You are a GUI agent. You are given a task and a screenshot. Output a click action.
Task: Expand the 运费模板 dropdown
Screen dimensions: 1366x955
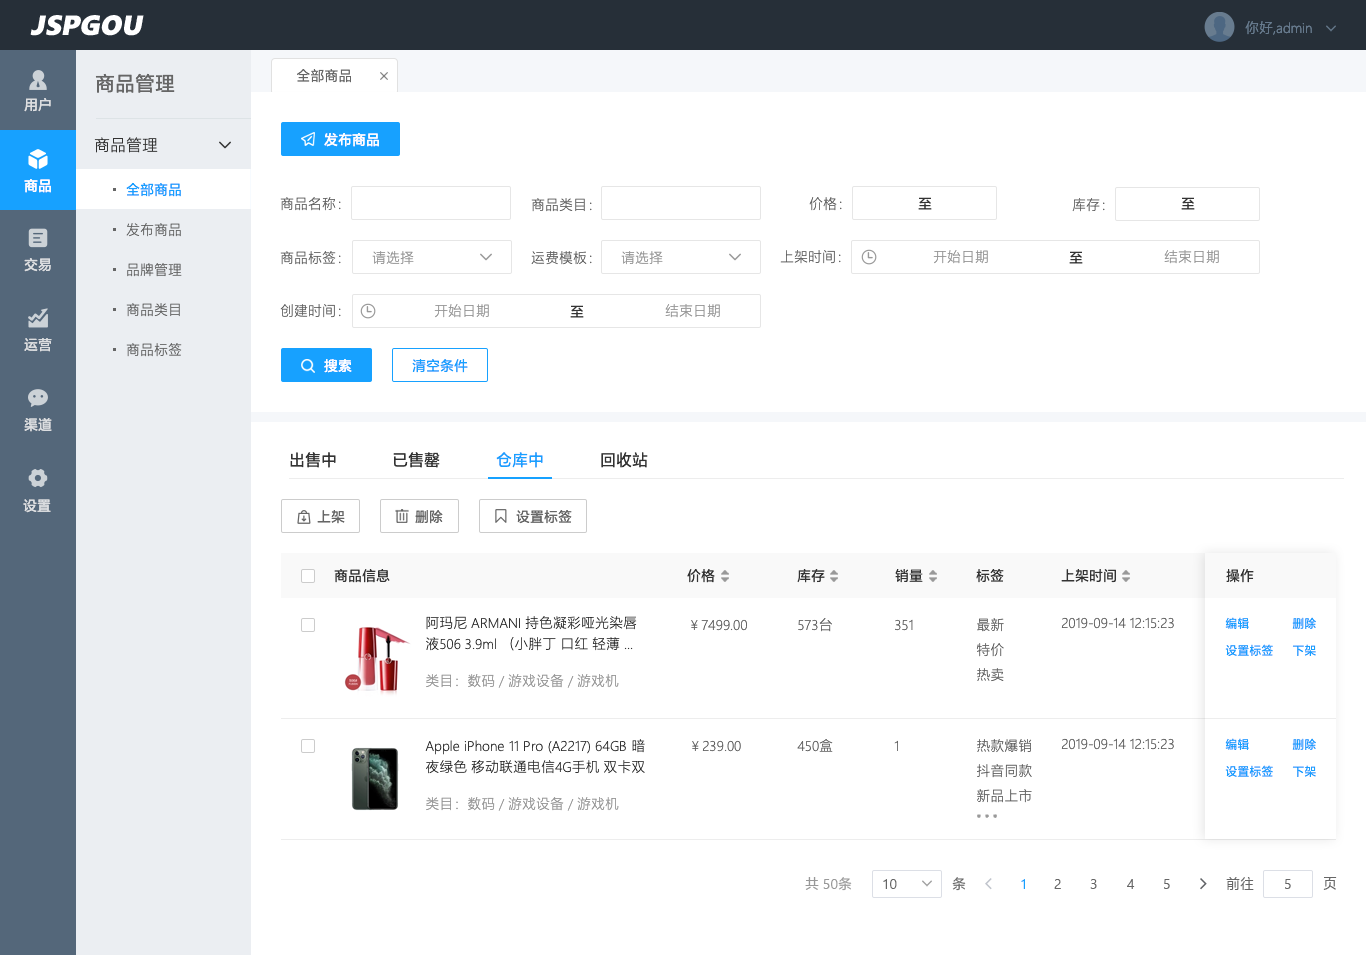coord(680,256)
